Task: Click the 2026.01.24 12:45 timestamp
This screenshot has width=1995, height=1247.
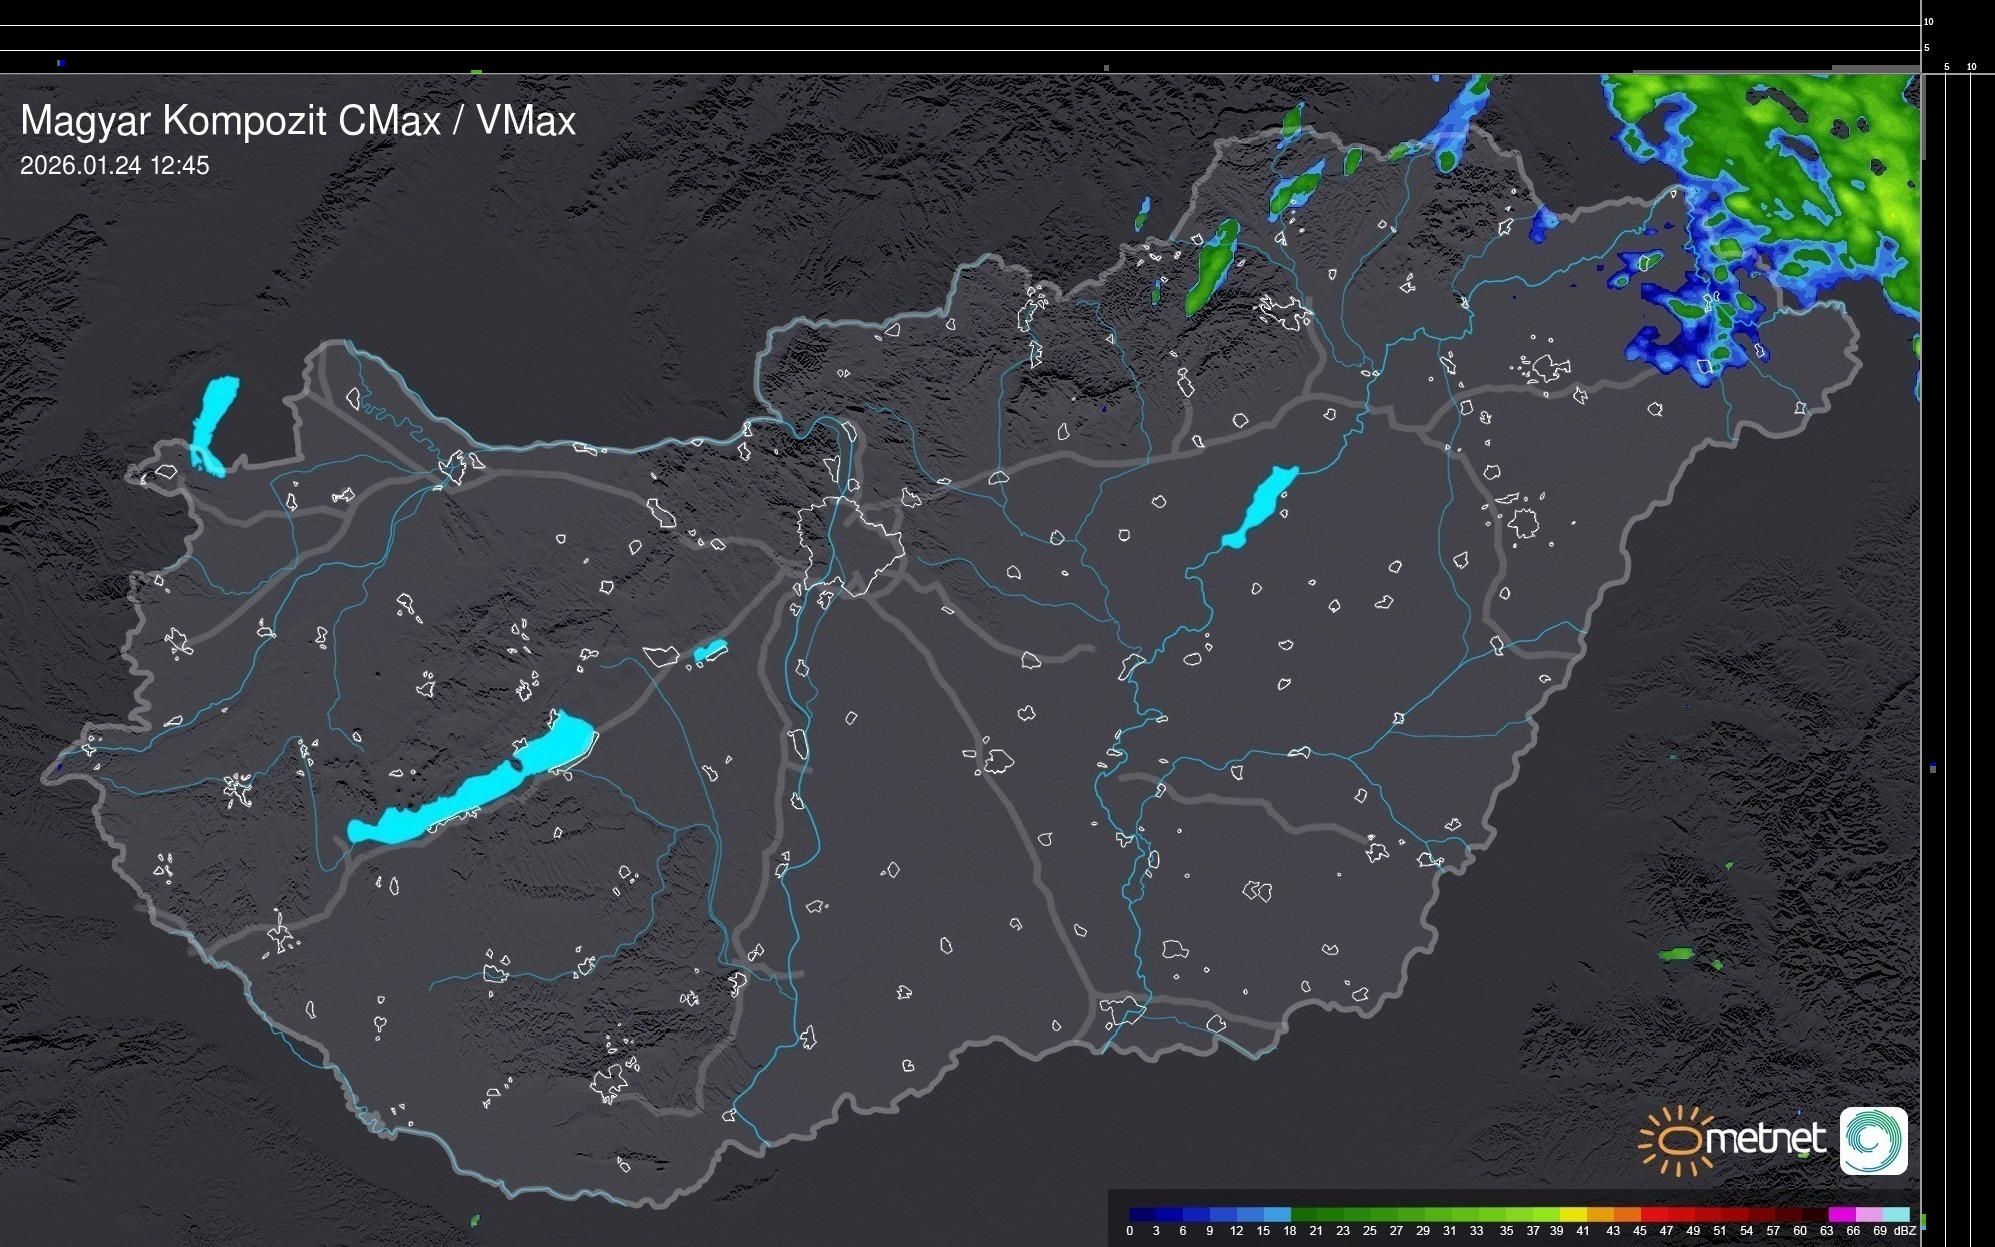Action: (115, 166)
